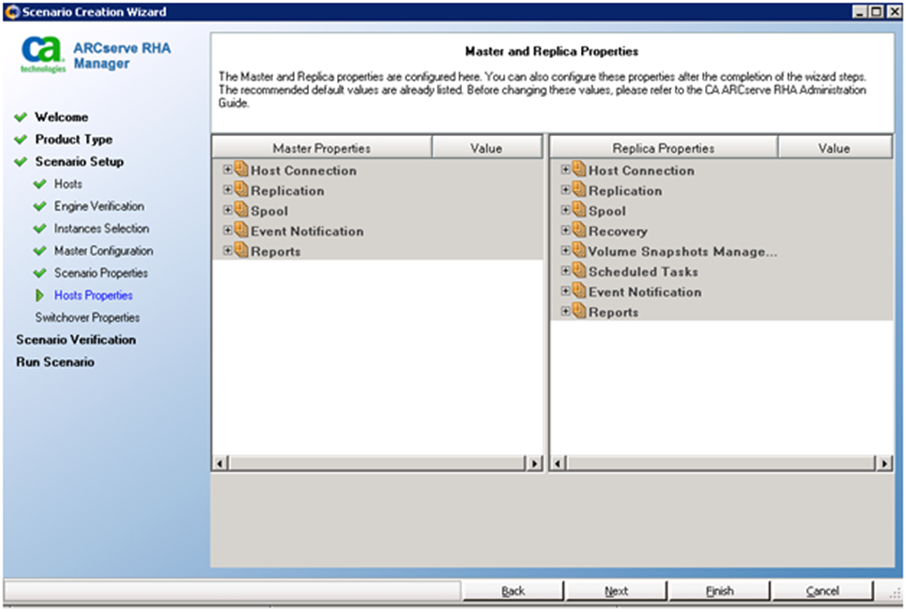Click Replica pane scroll left arrow
The height and width of the screenshot is (612, 906).
point(558,463)
